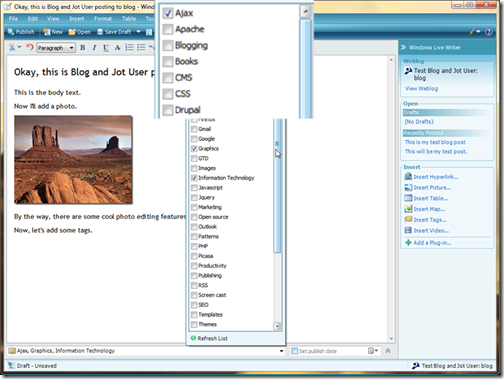This screenshot has height=379, width=504.
Task: Open 'This is my test blog post'
Action: click(x=435, y=142)
